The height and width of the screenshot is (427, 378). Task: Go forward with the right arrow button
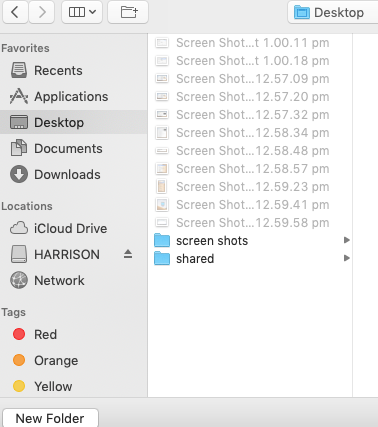tap(42, 12)
